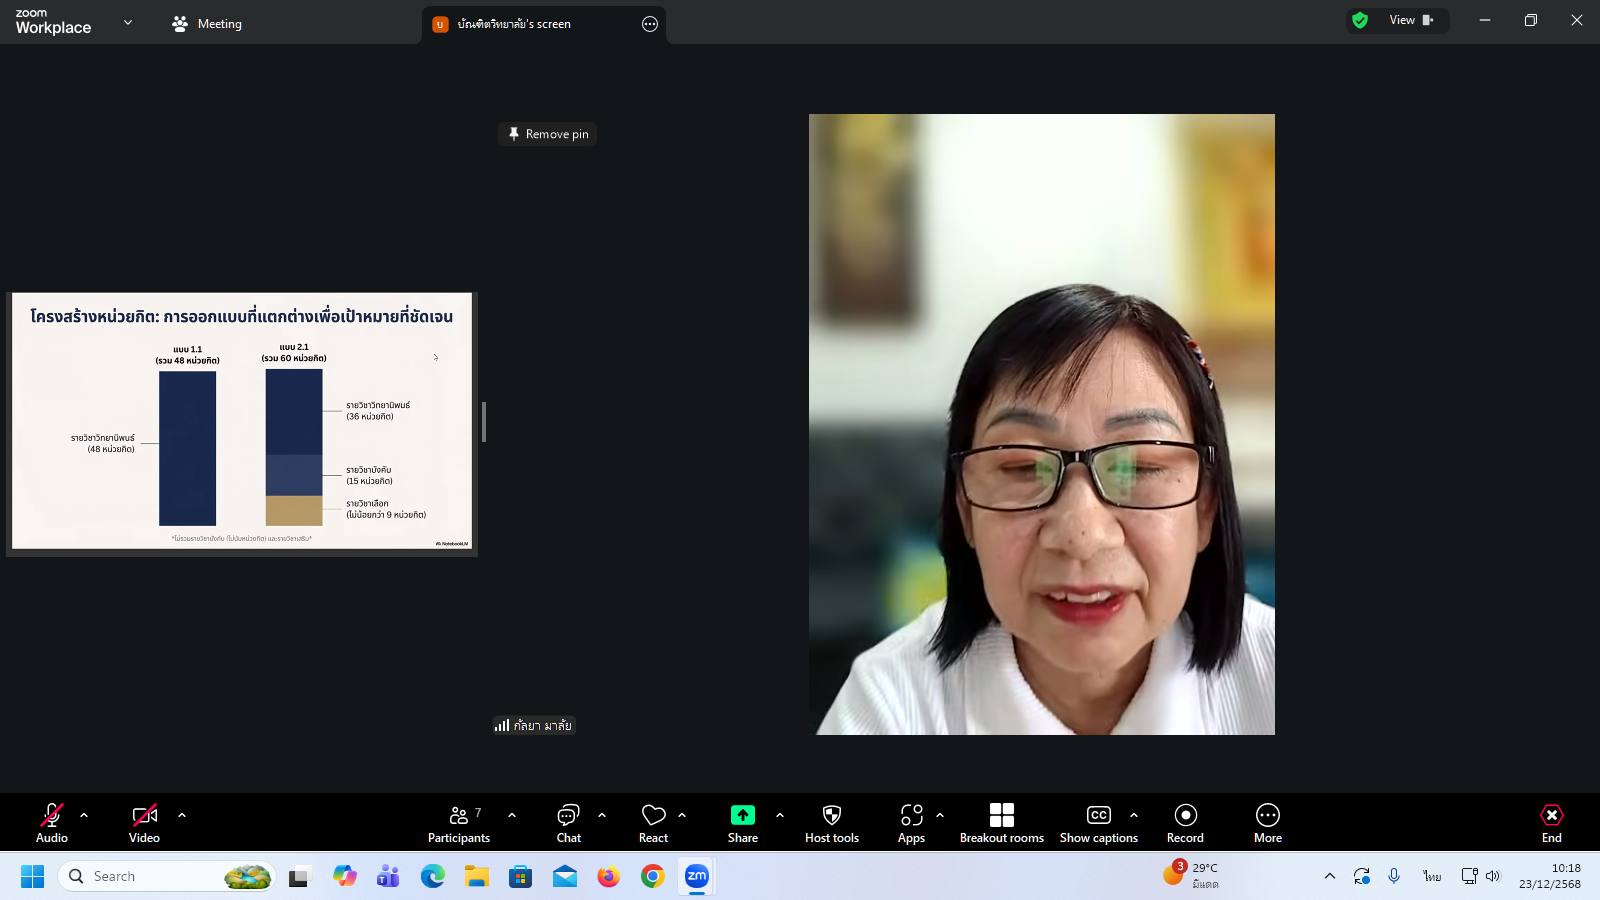Viewport: 1600px width, 900px height.
Task: Open Host tools shield icon
Action: click(x=831, y=823)
